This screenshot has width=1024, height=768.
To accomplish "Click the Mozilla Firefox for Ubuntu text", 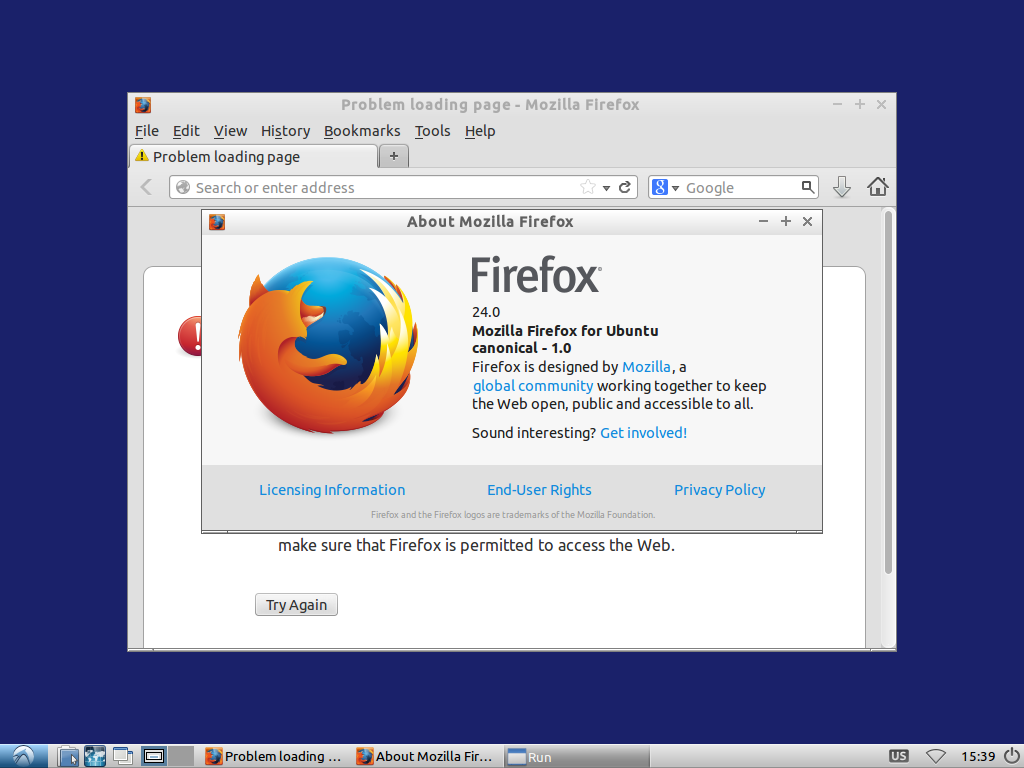I will pyautogui.click(x=565, y=331).
